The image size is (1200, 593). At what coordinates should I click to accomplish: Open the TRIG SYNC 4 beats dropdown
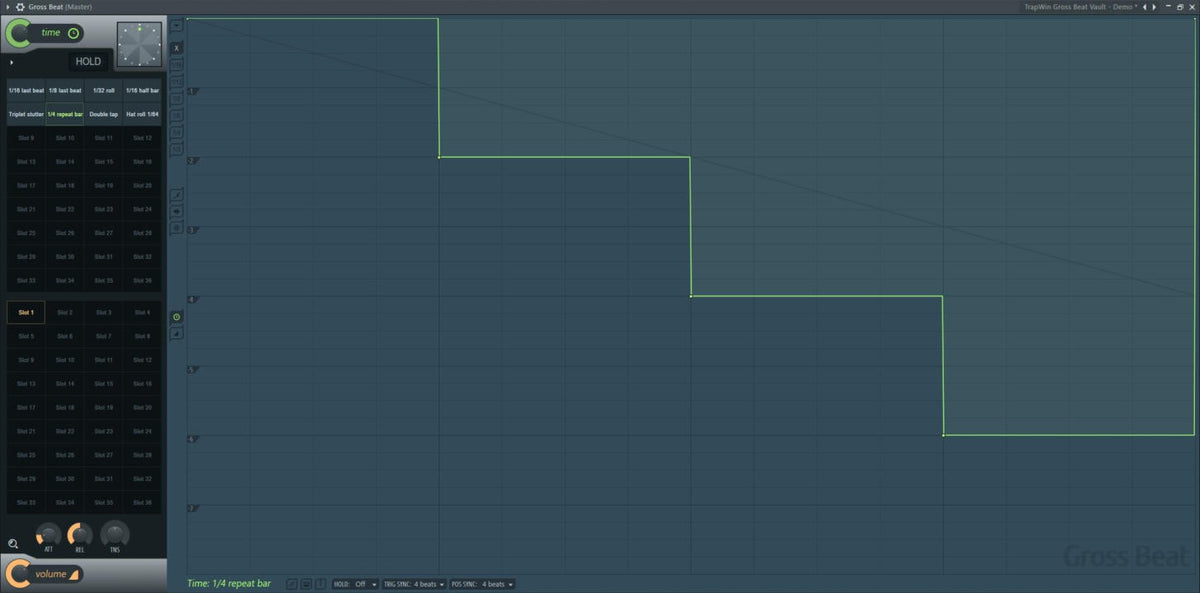click(415, 584)
